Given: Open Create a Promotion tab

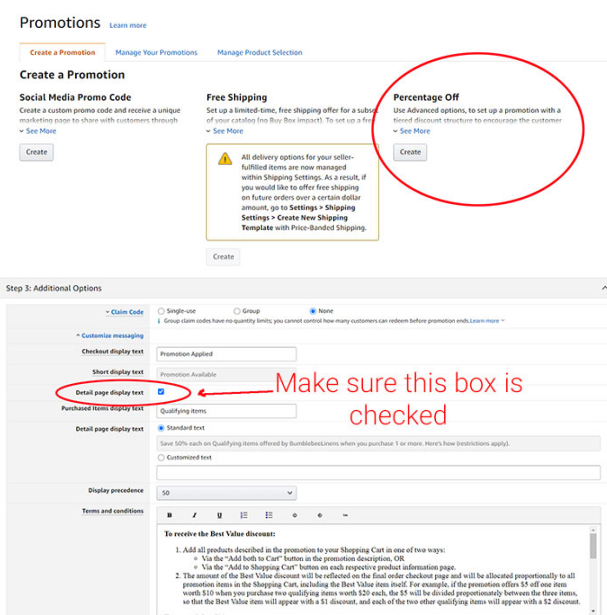Looking at the screenshot, I should pos(62,53).
